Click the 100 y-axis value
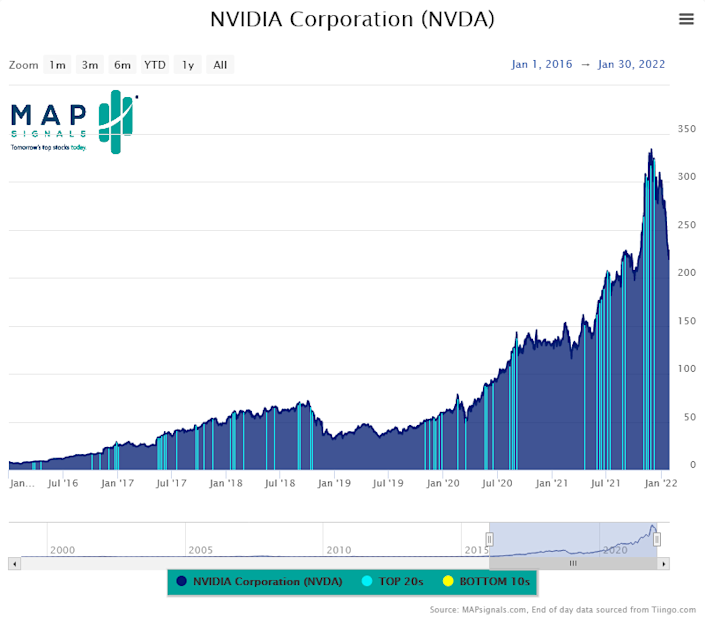 (x=687, y=369)
